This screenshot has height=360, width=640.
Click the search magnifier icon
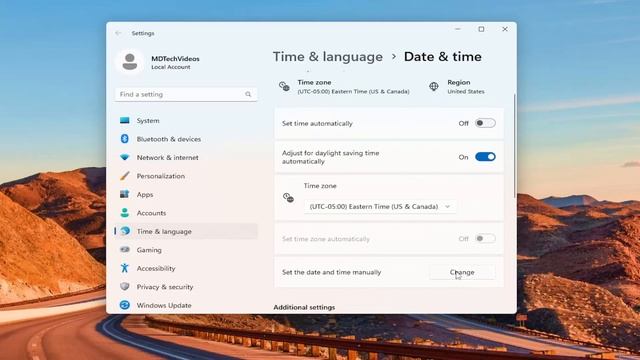[248, 94]
